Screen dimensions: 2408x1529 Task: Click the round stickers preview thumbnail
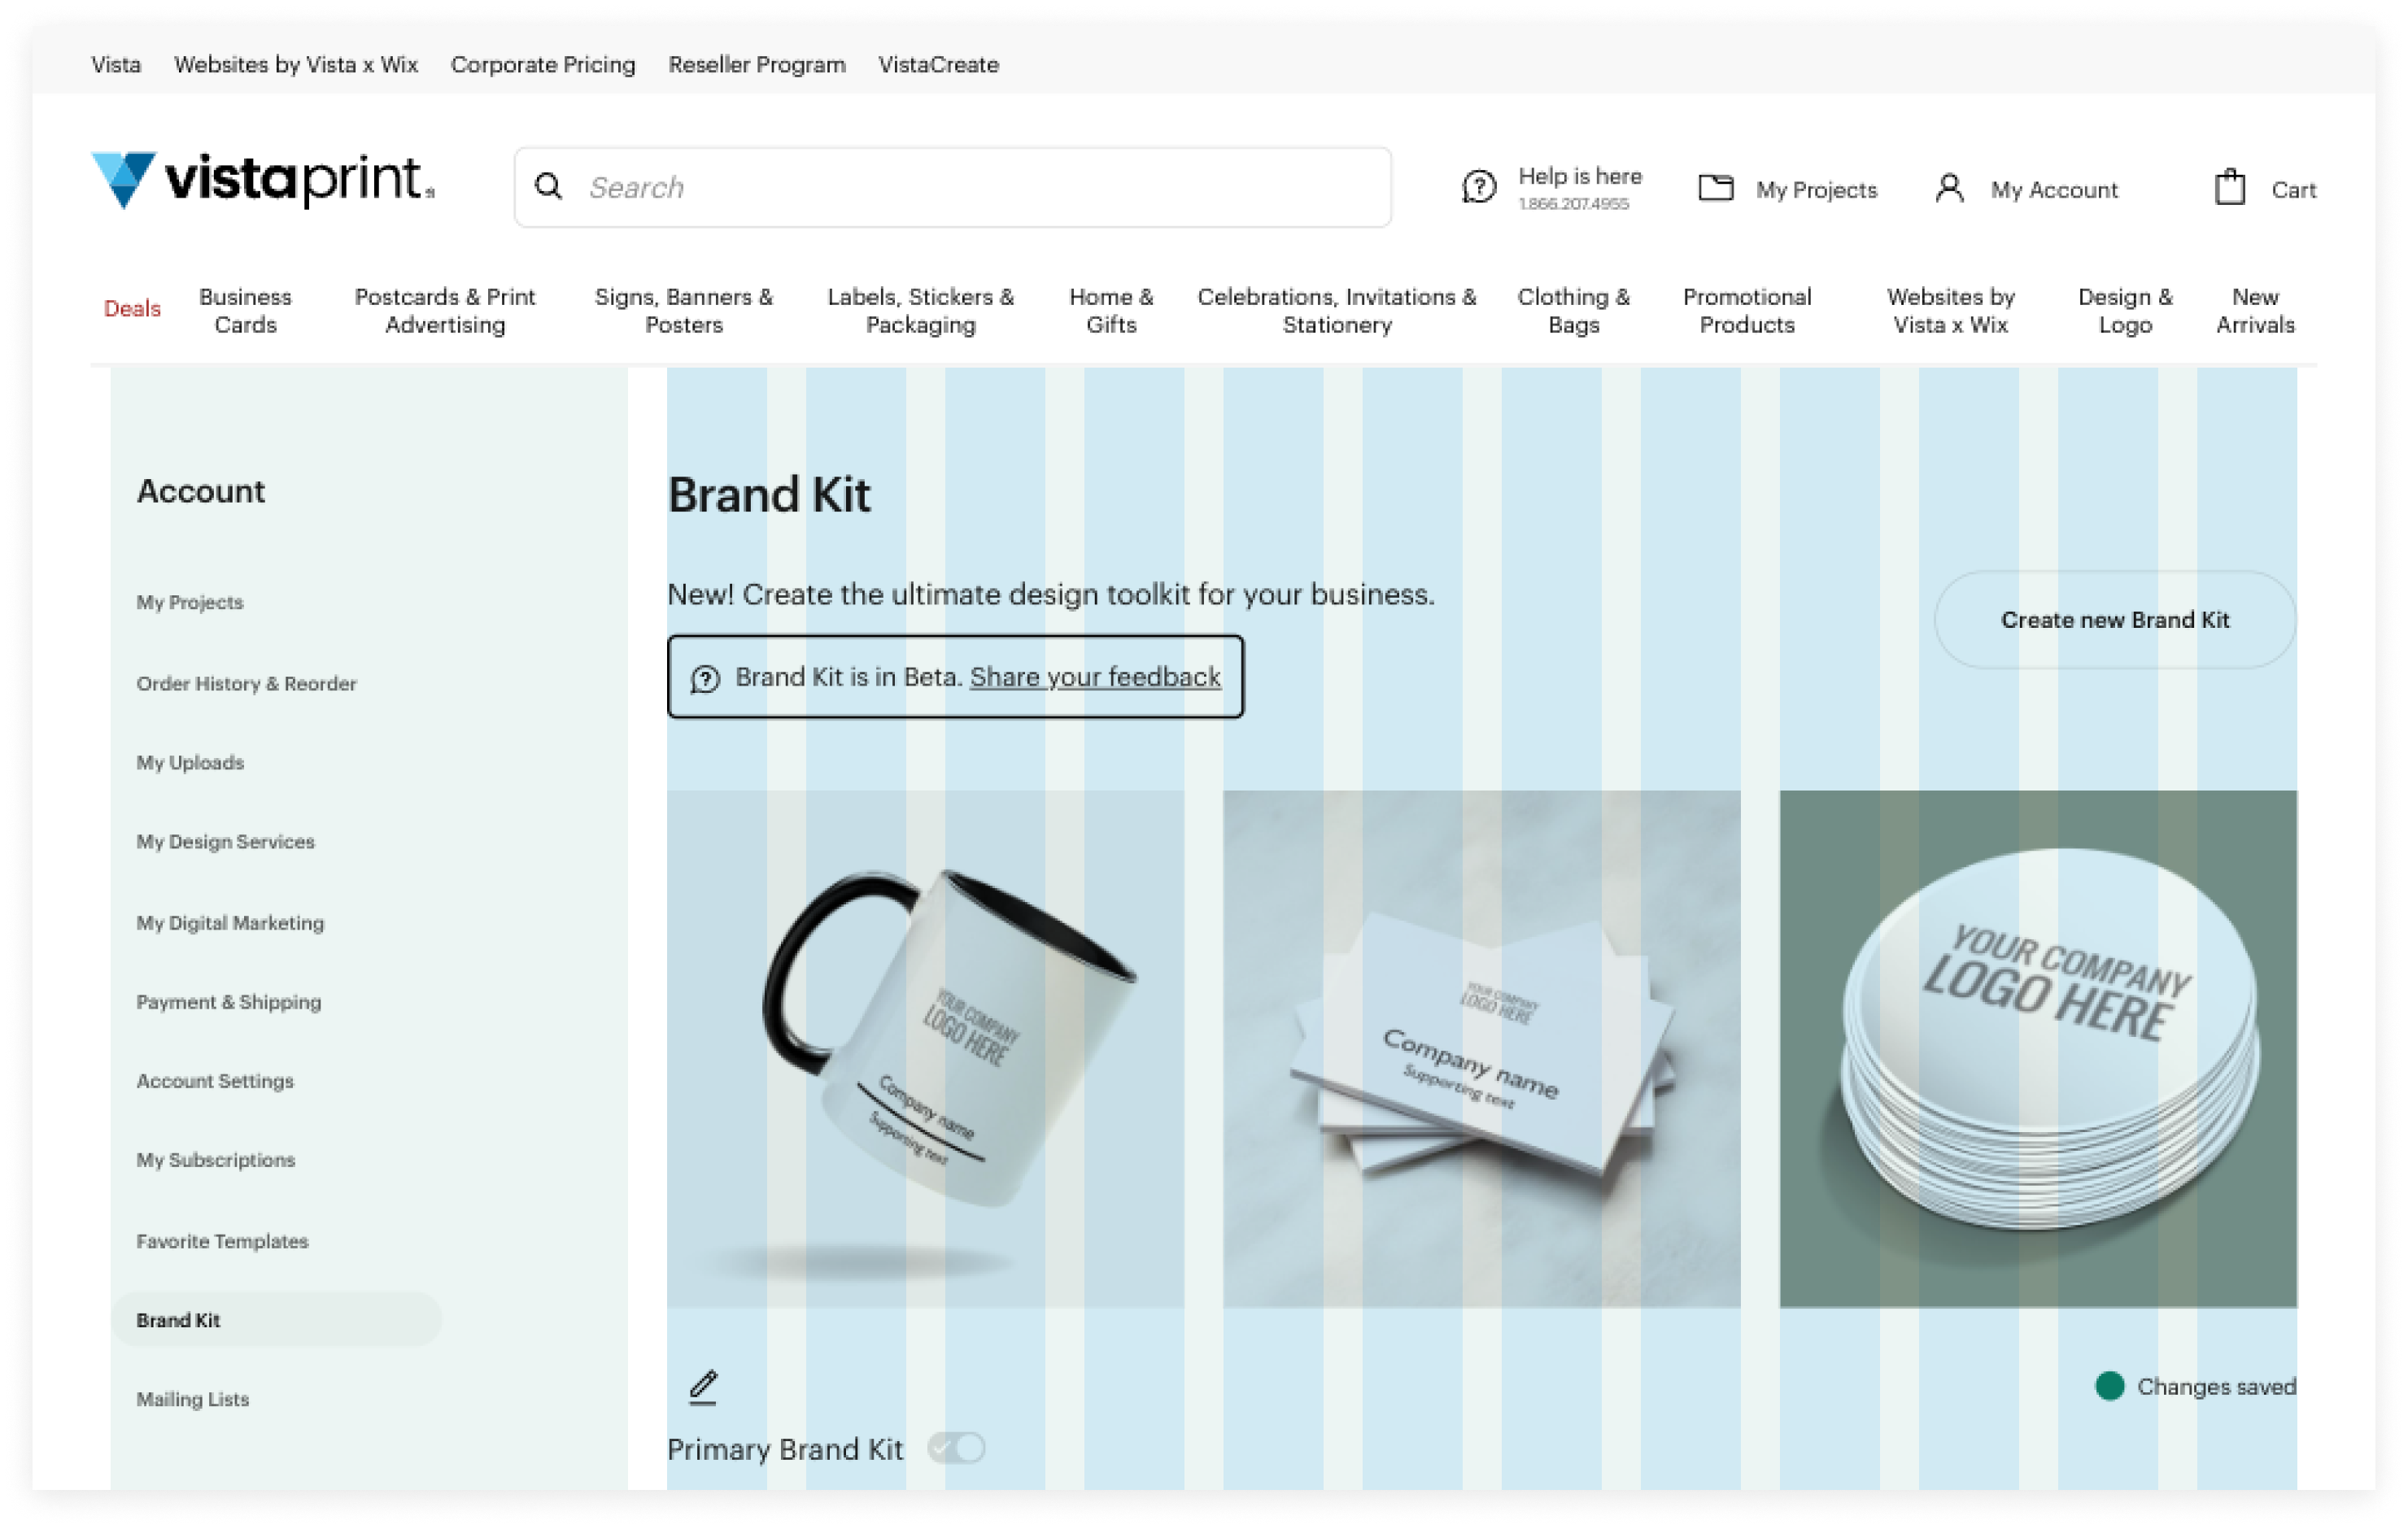[2038, 1049]
